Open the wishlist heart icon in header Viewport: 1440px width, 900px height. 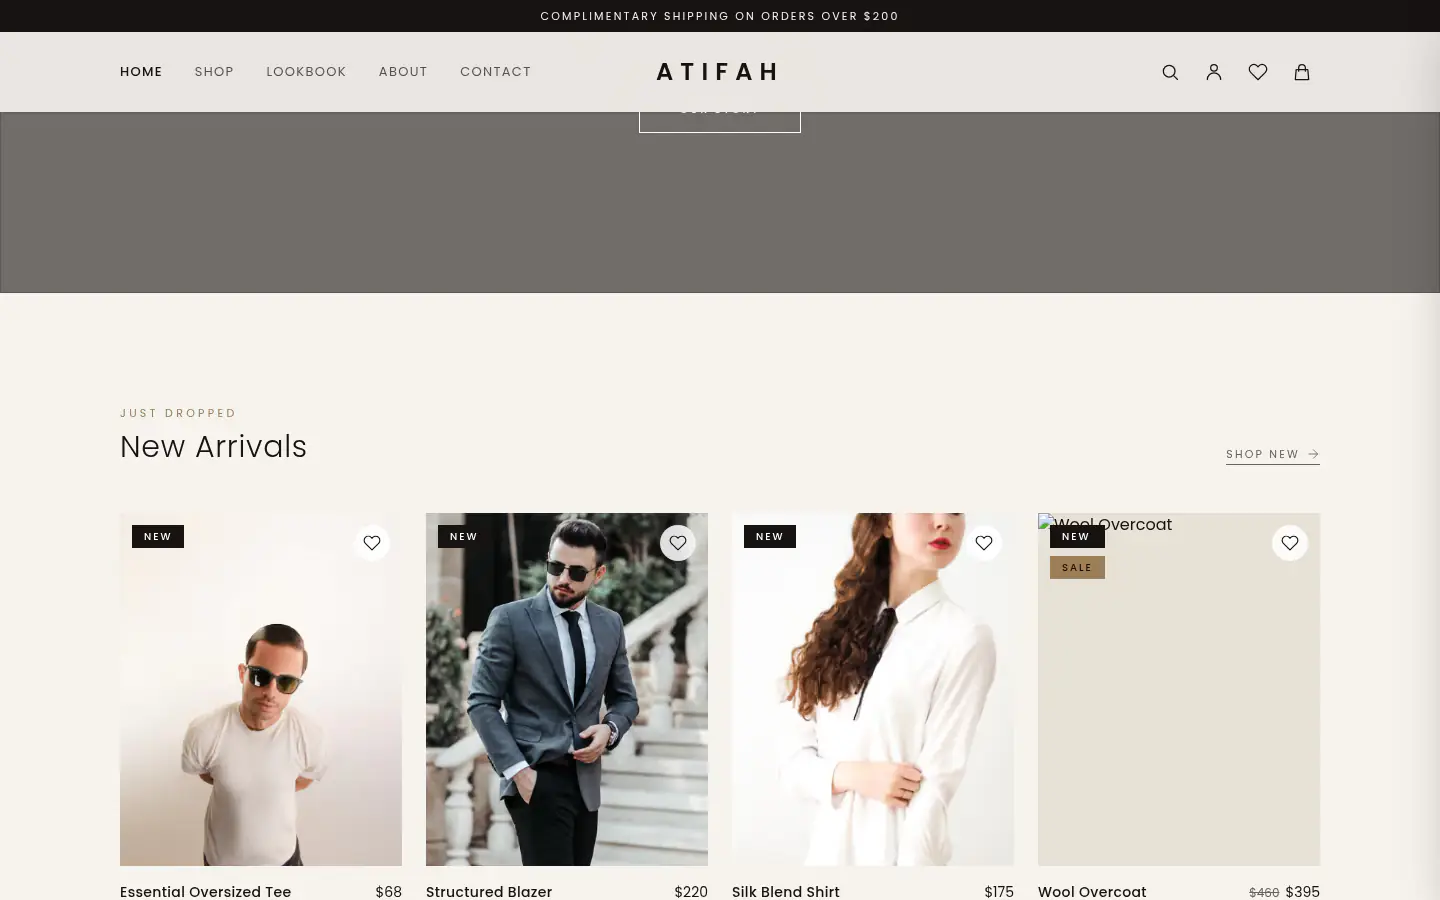tap(1258, 72)
